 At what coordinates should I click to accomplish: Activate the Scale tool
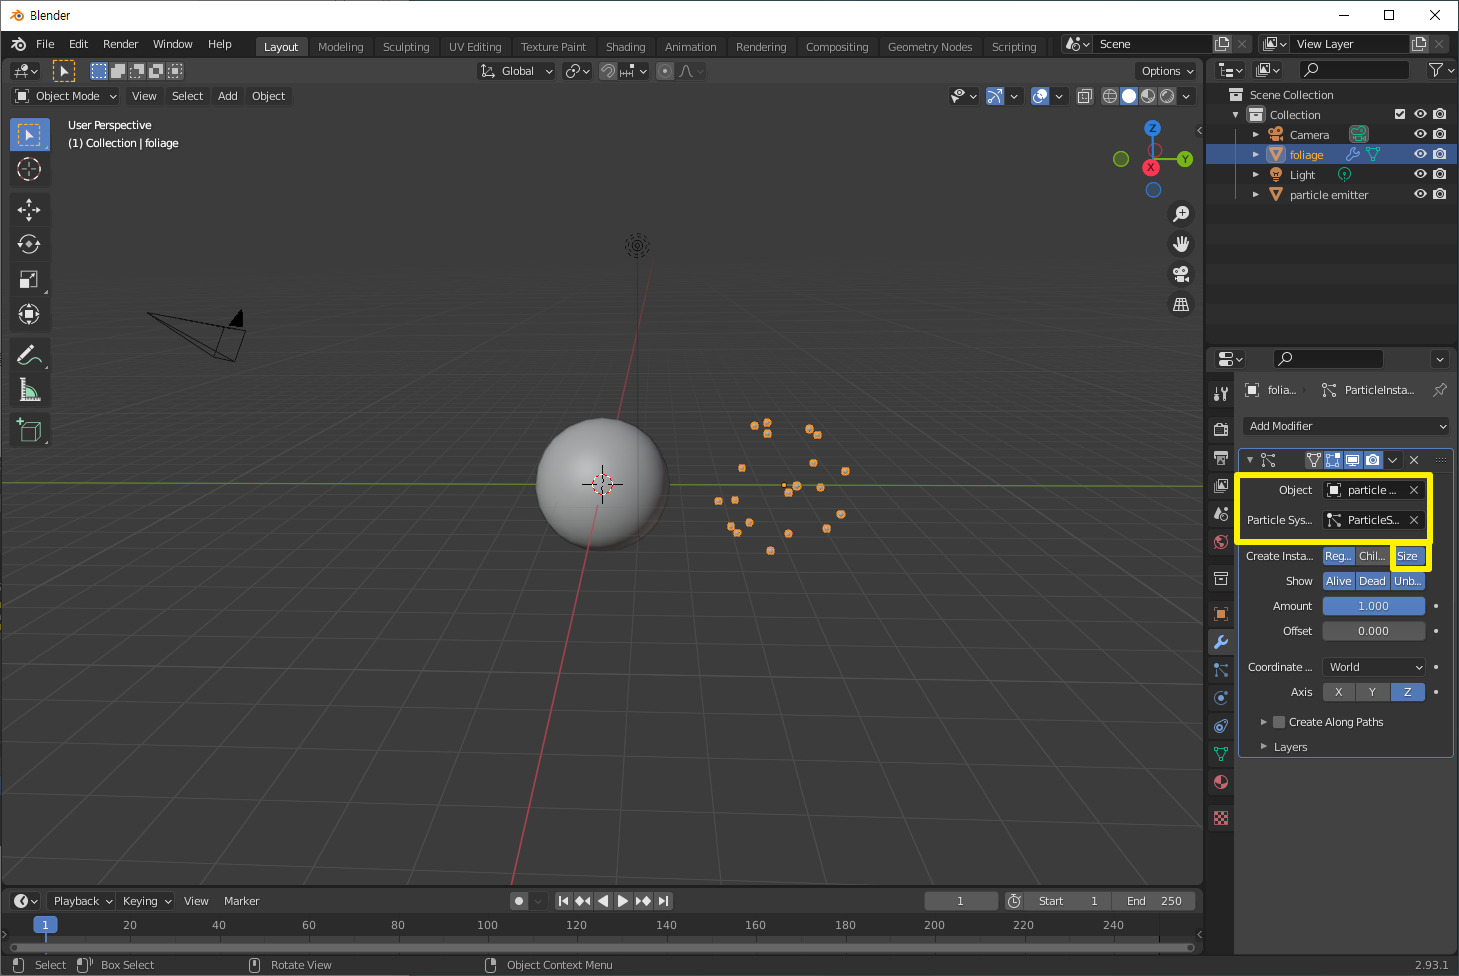[29, 279]
